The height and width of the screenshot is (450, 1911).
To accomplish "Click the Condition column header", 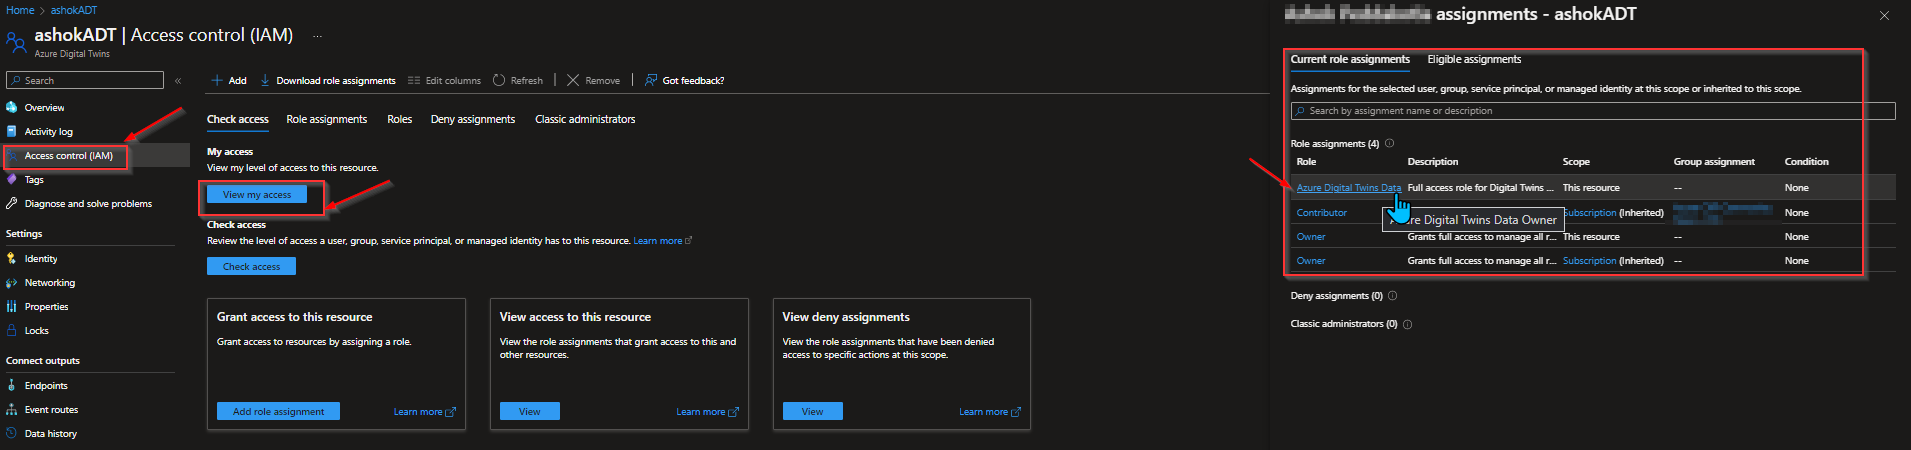I will click(1806, 161).
